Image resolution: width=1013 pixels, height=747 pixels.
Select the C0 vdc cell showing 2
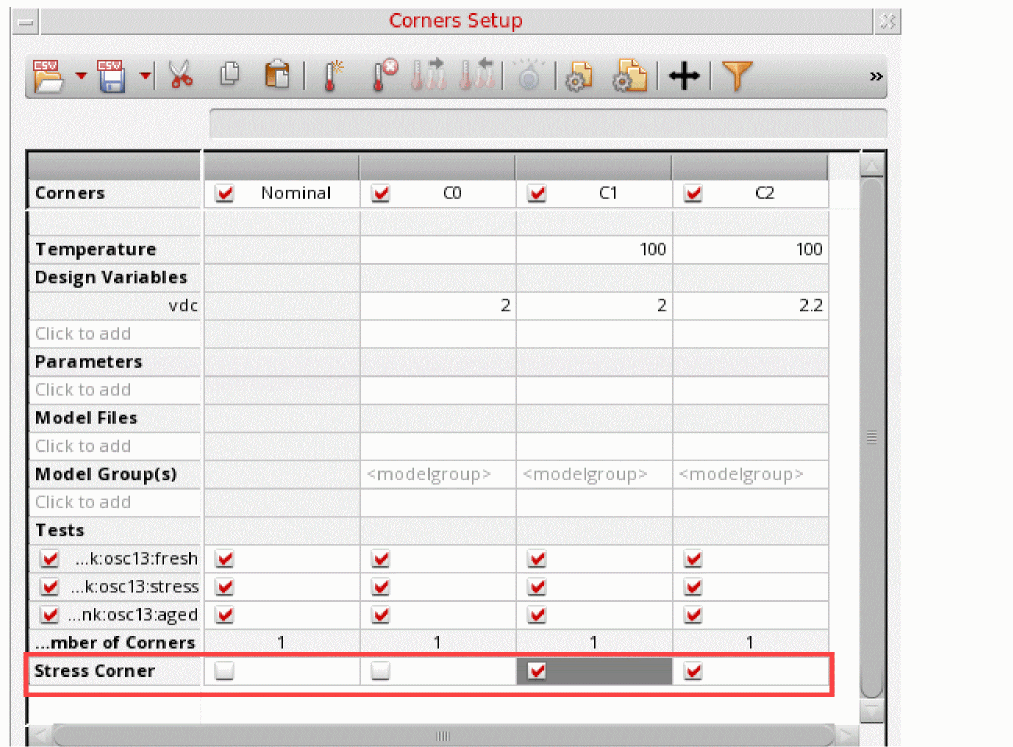click(x=437, y=306)
